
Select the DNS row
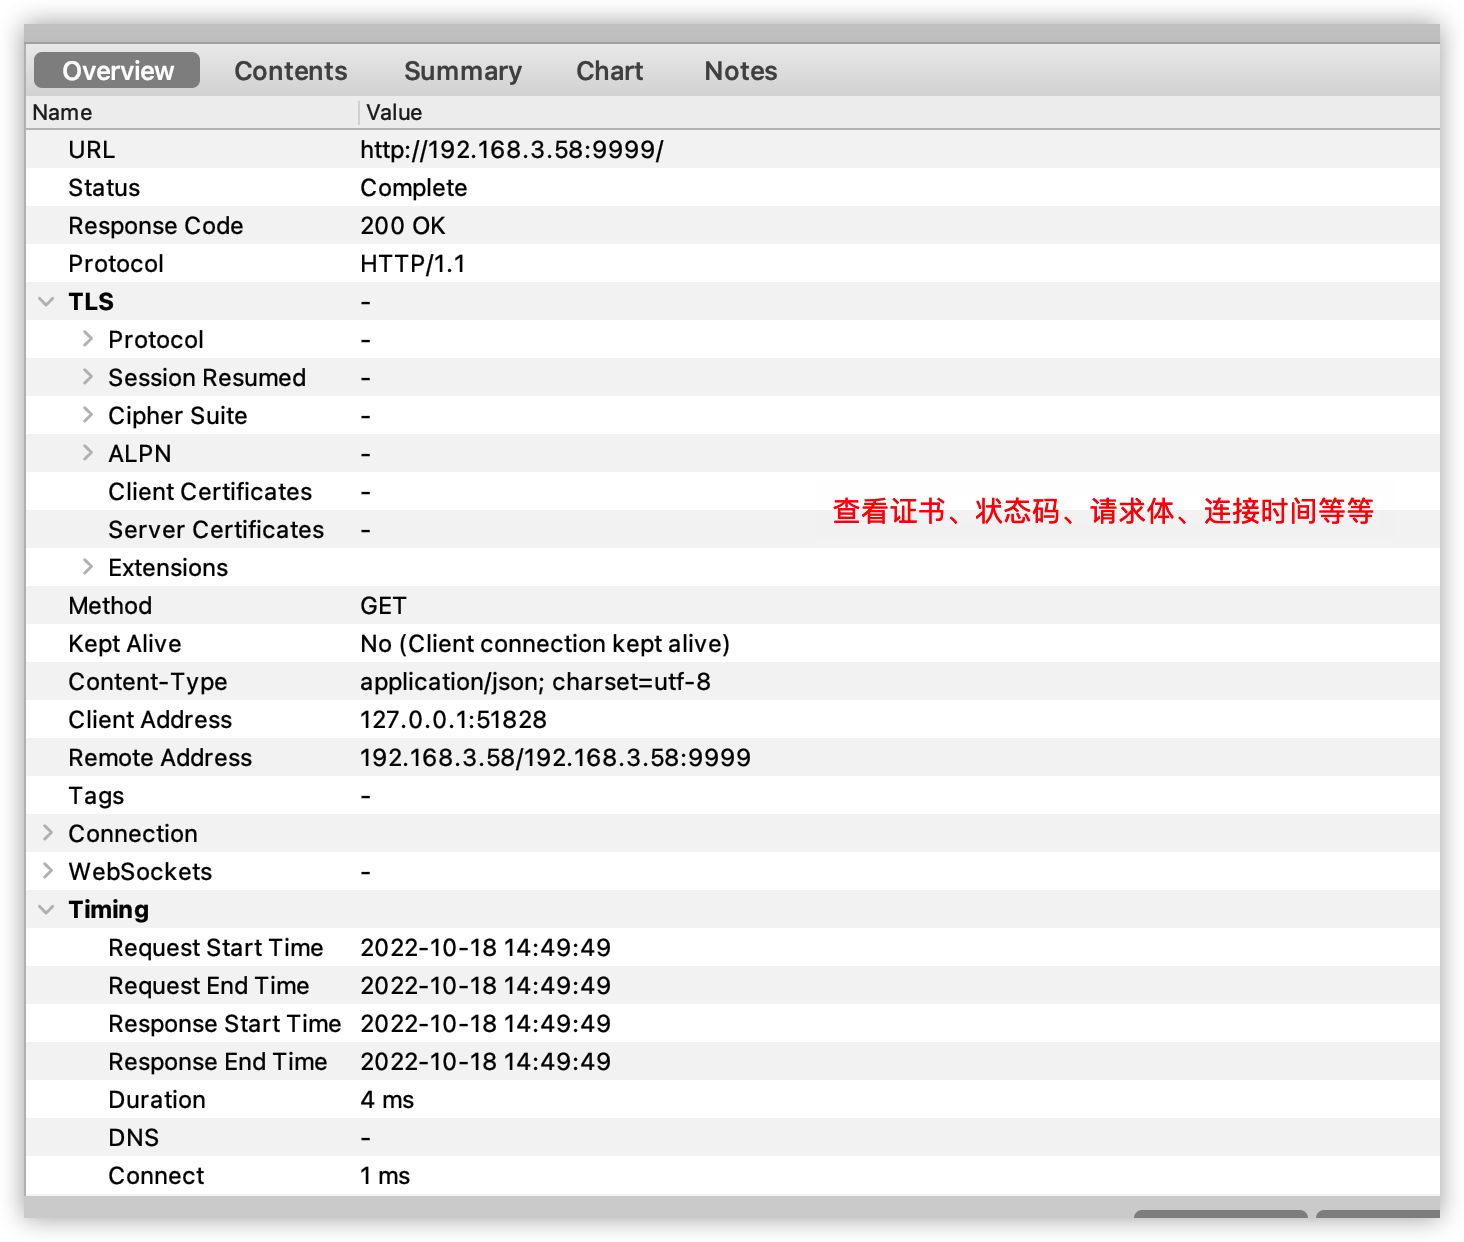click(x=732, y=1137)
